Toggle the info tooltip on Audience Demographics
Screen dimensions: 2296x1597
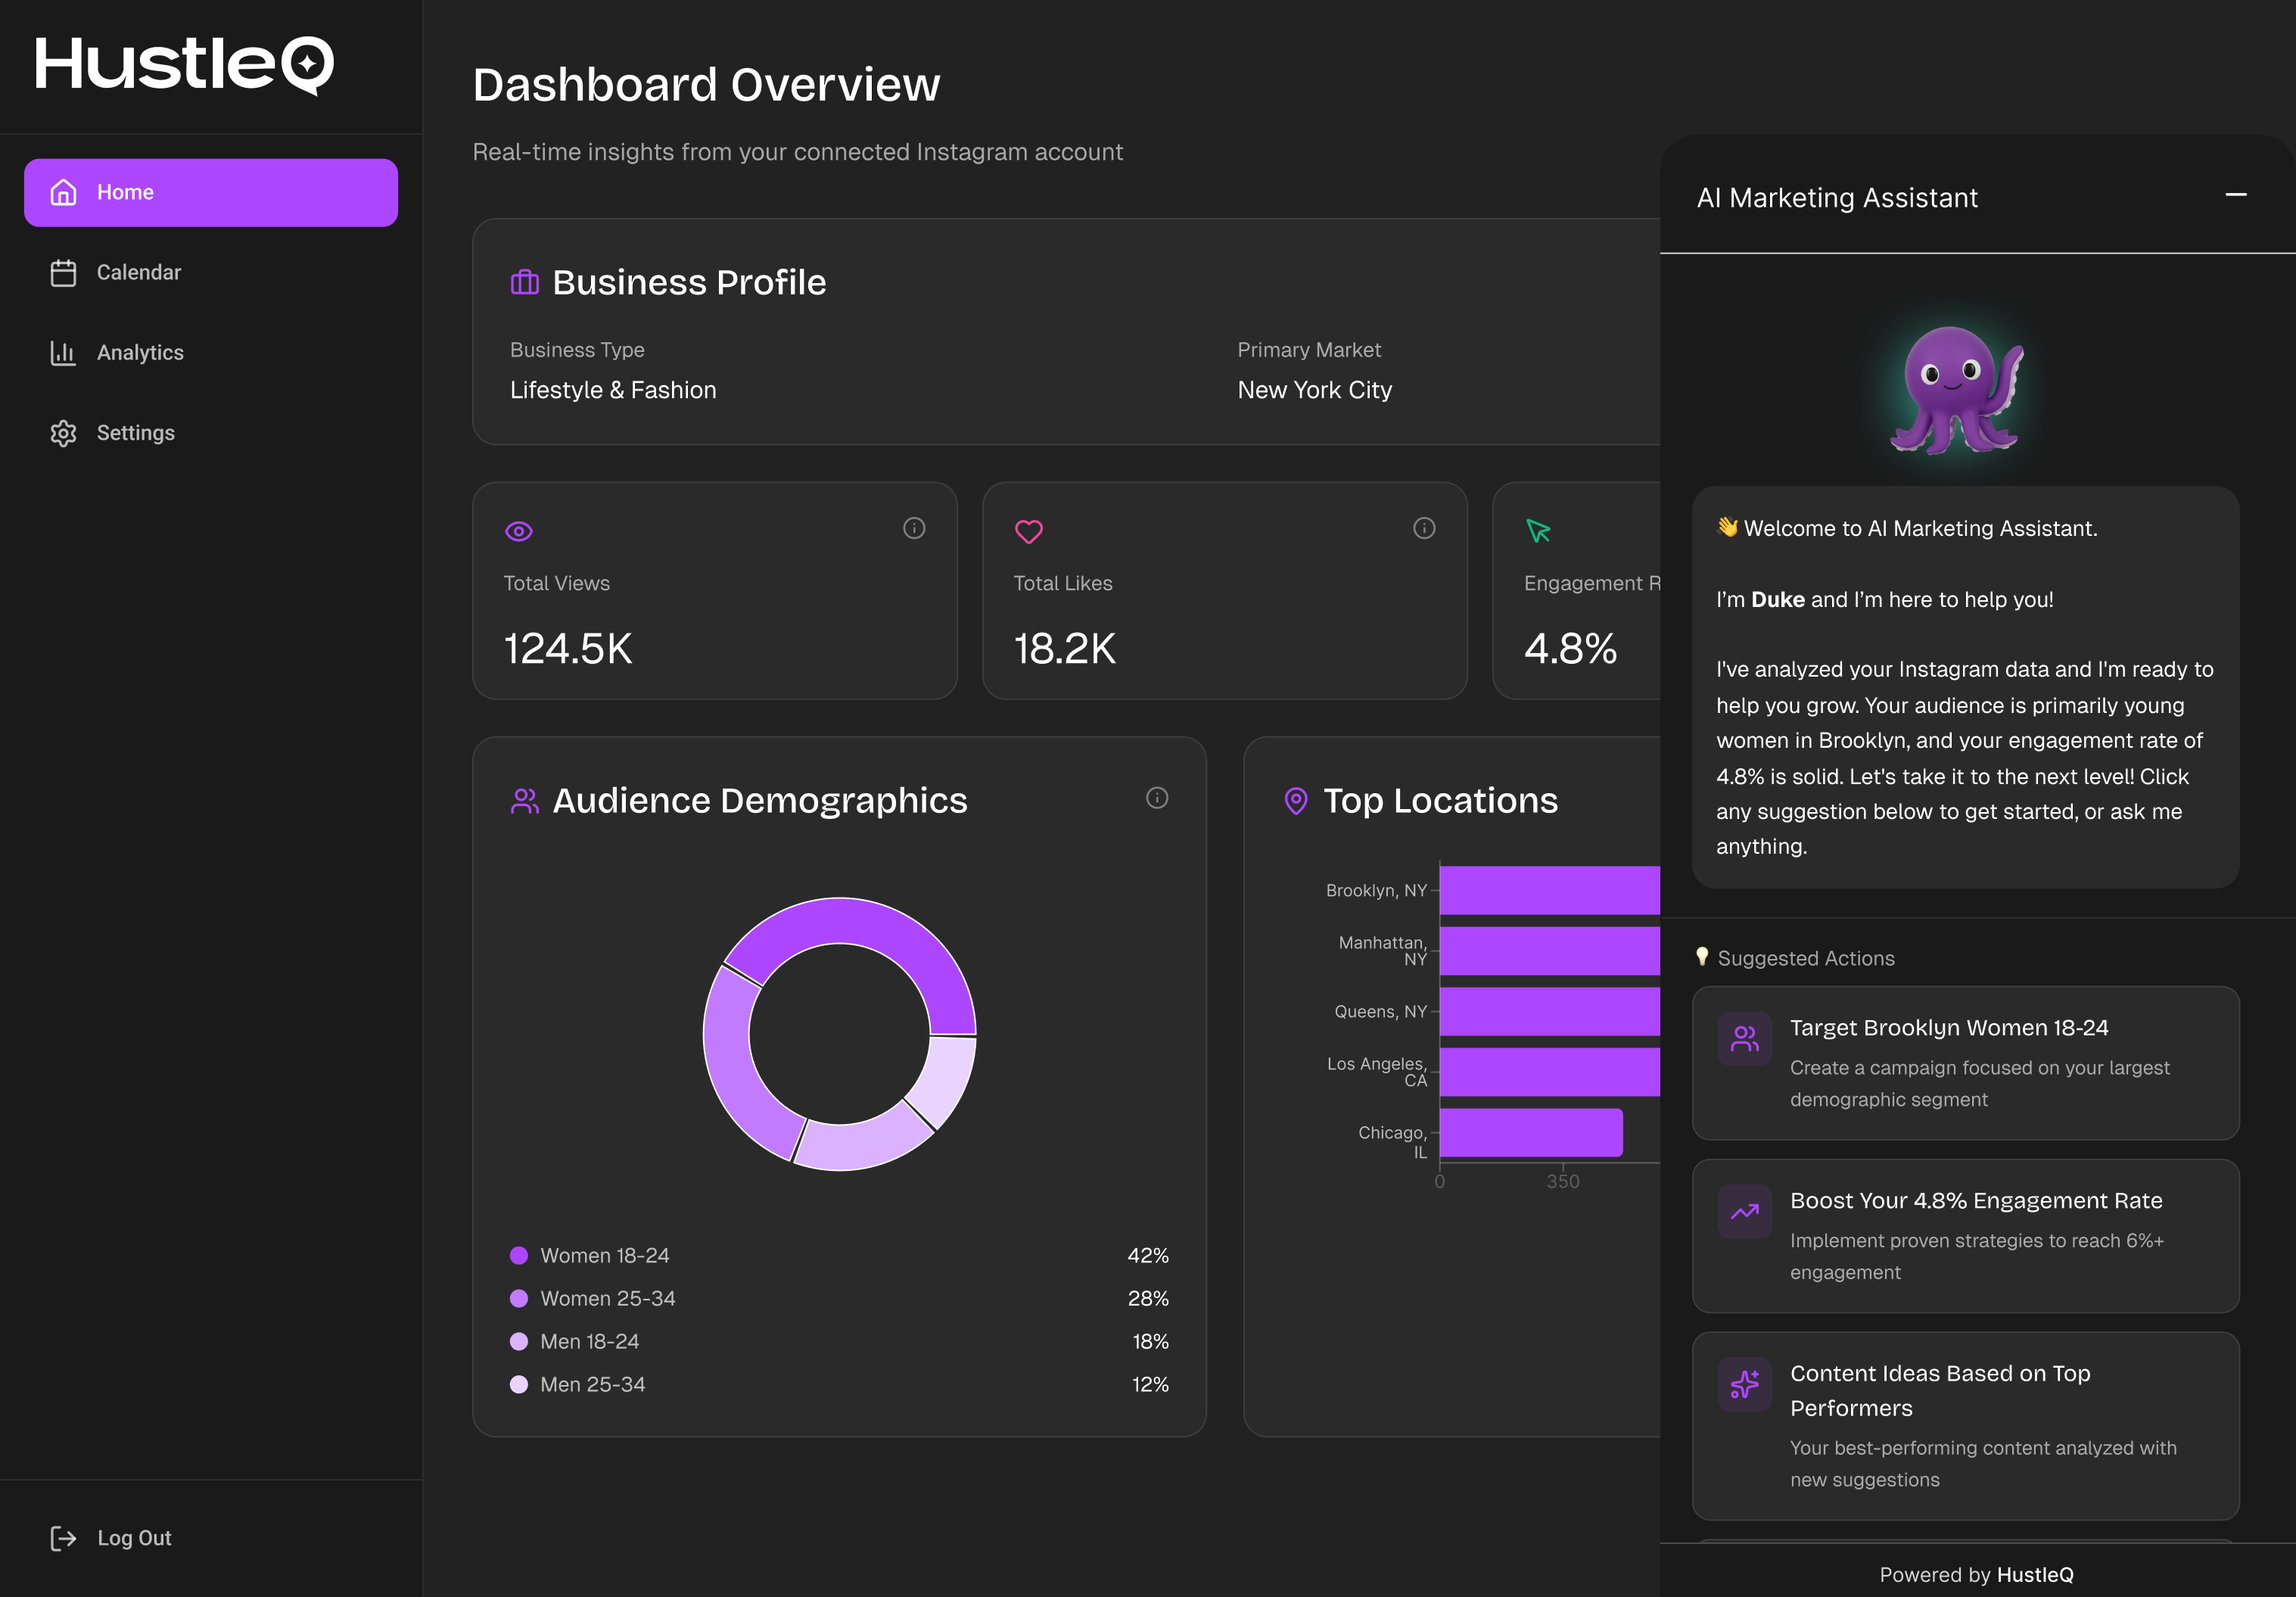click(x=1157, y=798)
